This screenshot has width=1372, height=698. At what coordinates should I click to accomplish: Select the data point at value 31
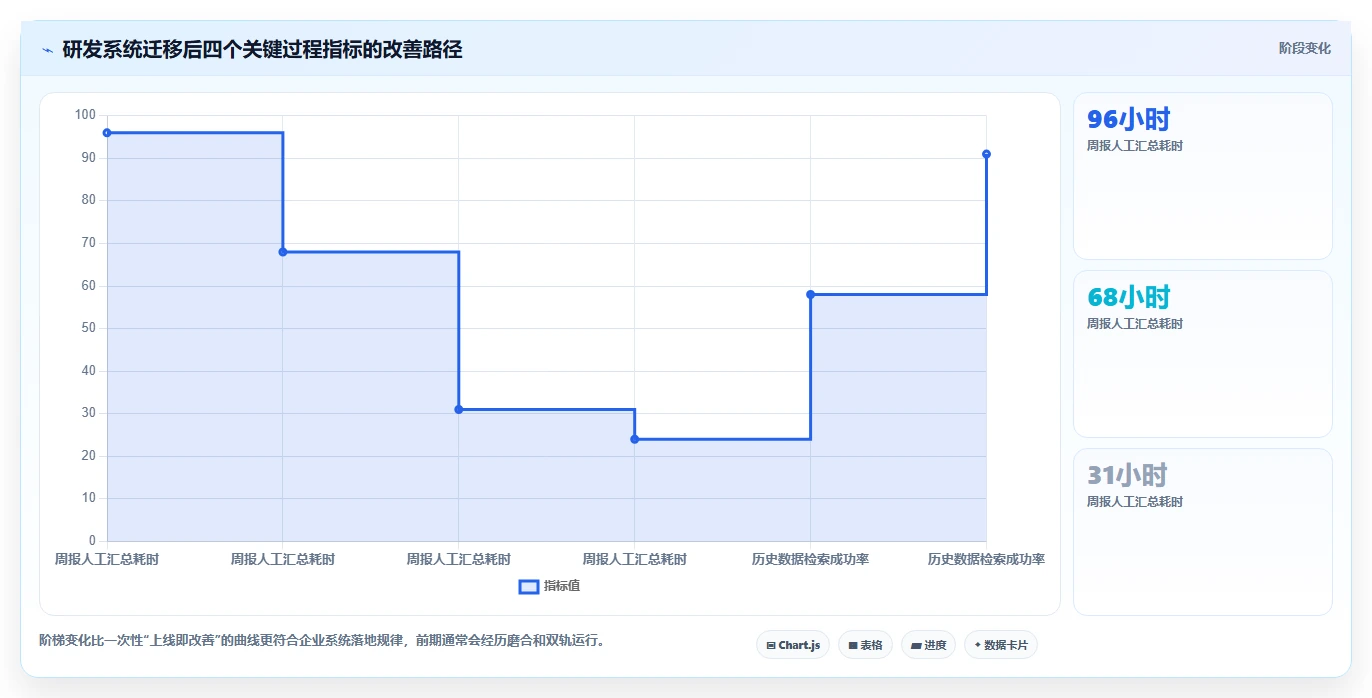(x=459, y=409)
